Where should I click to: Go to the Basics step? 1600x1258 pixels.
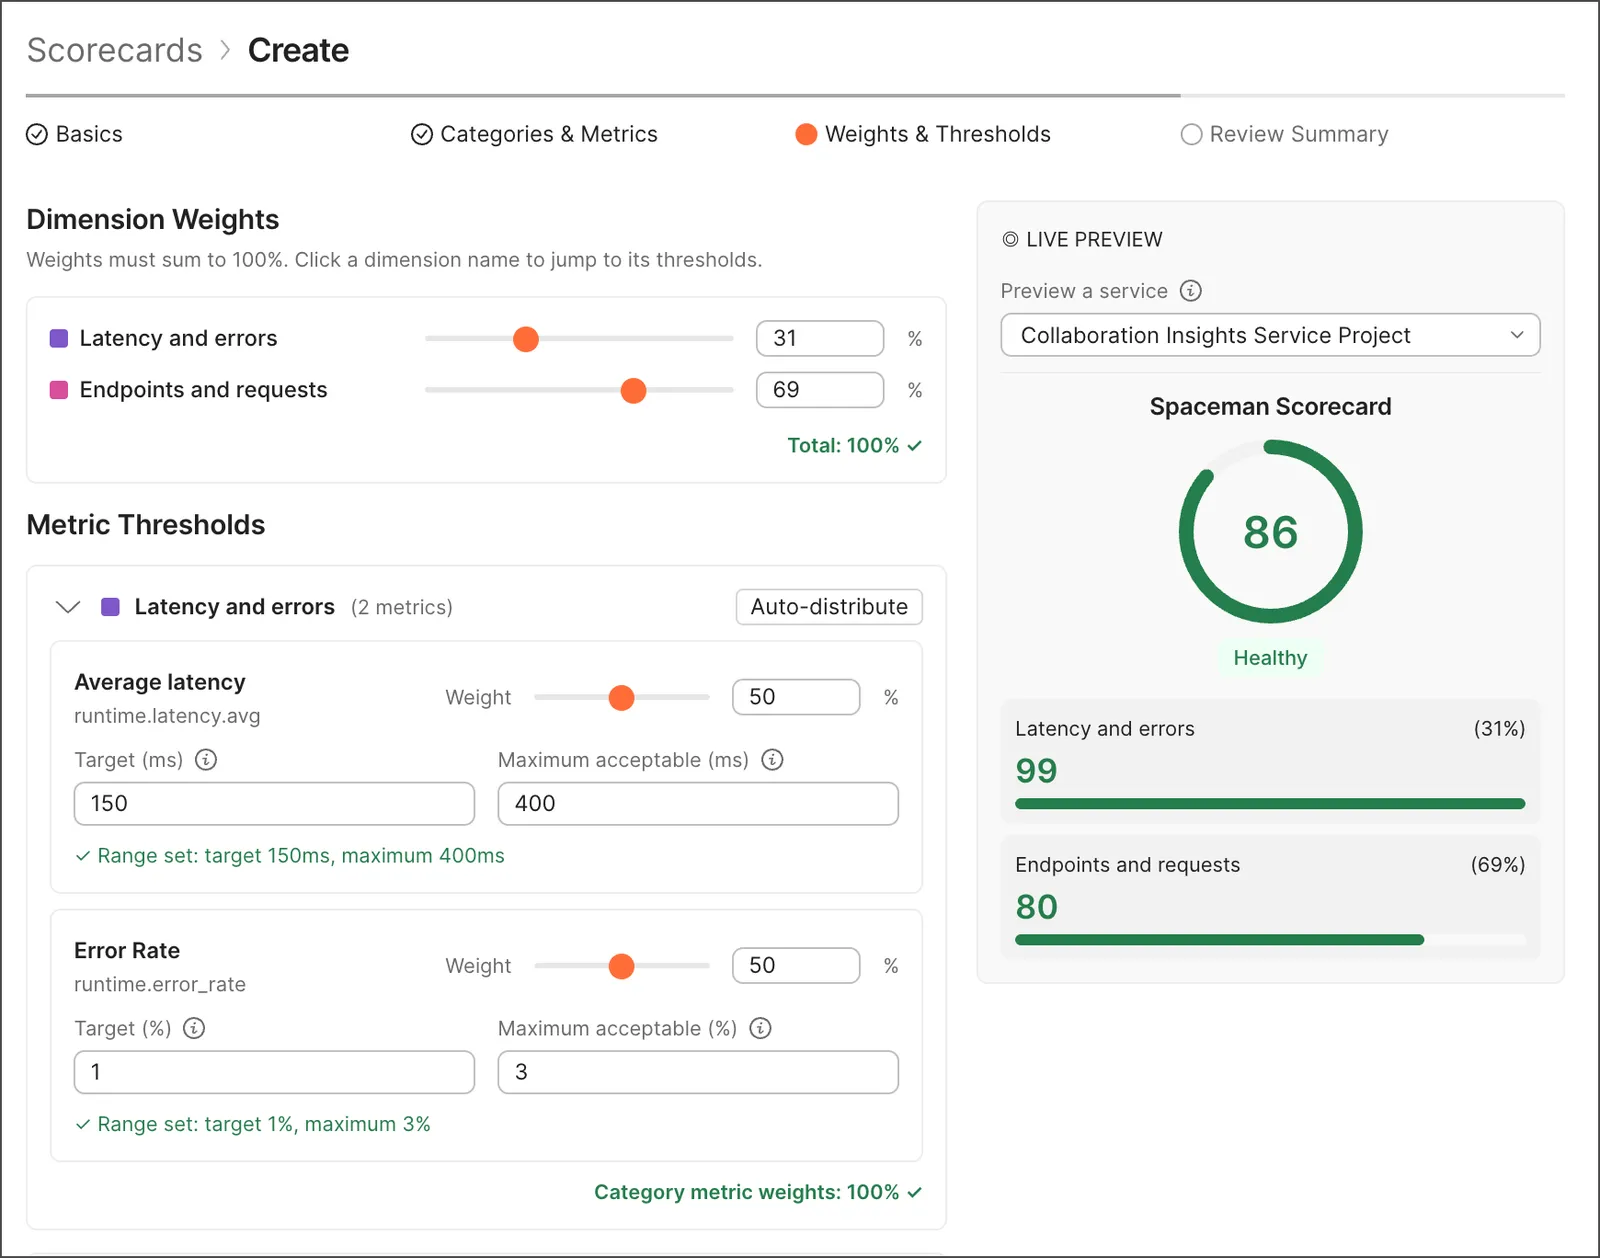point(75,134)
